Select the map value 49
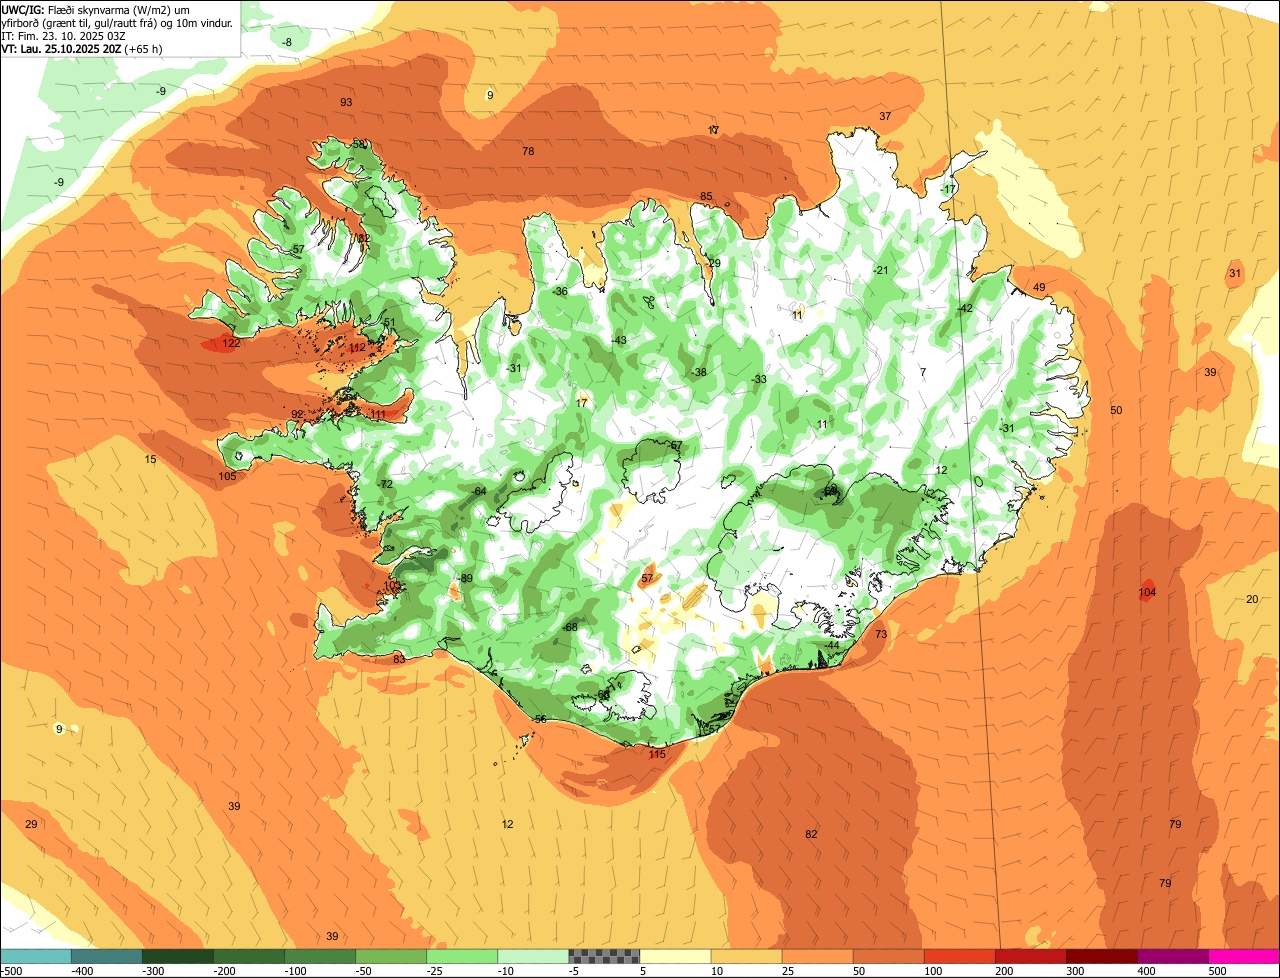 pos(1039,287)
